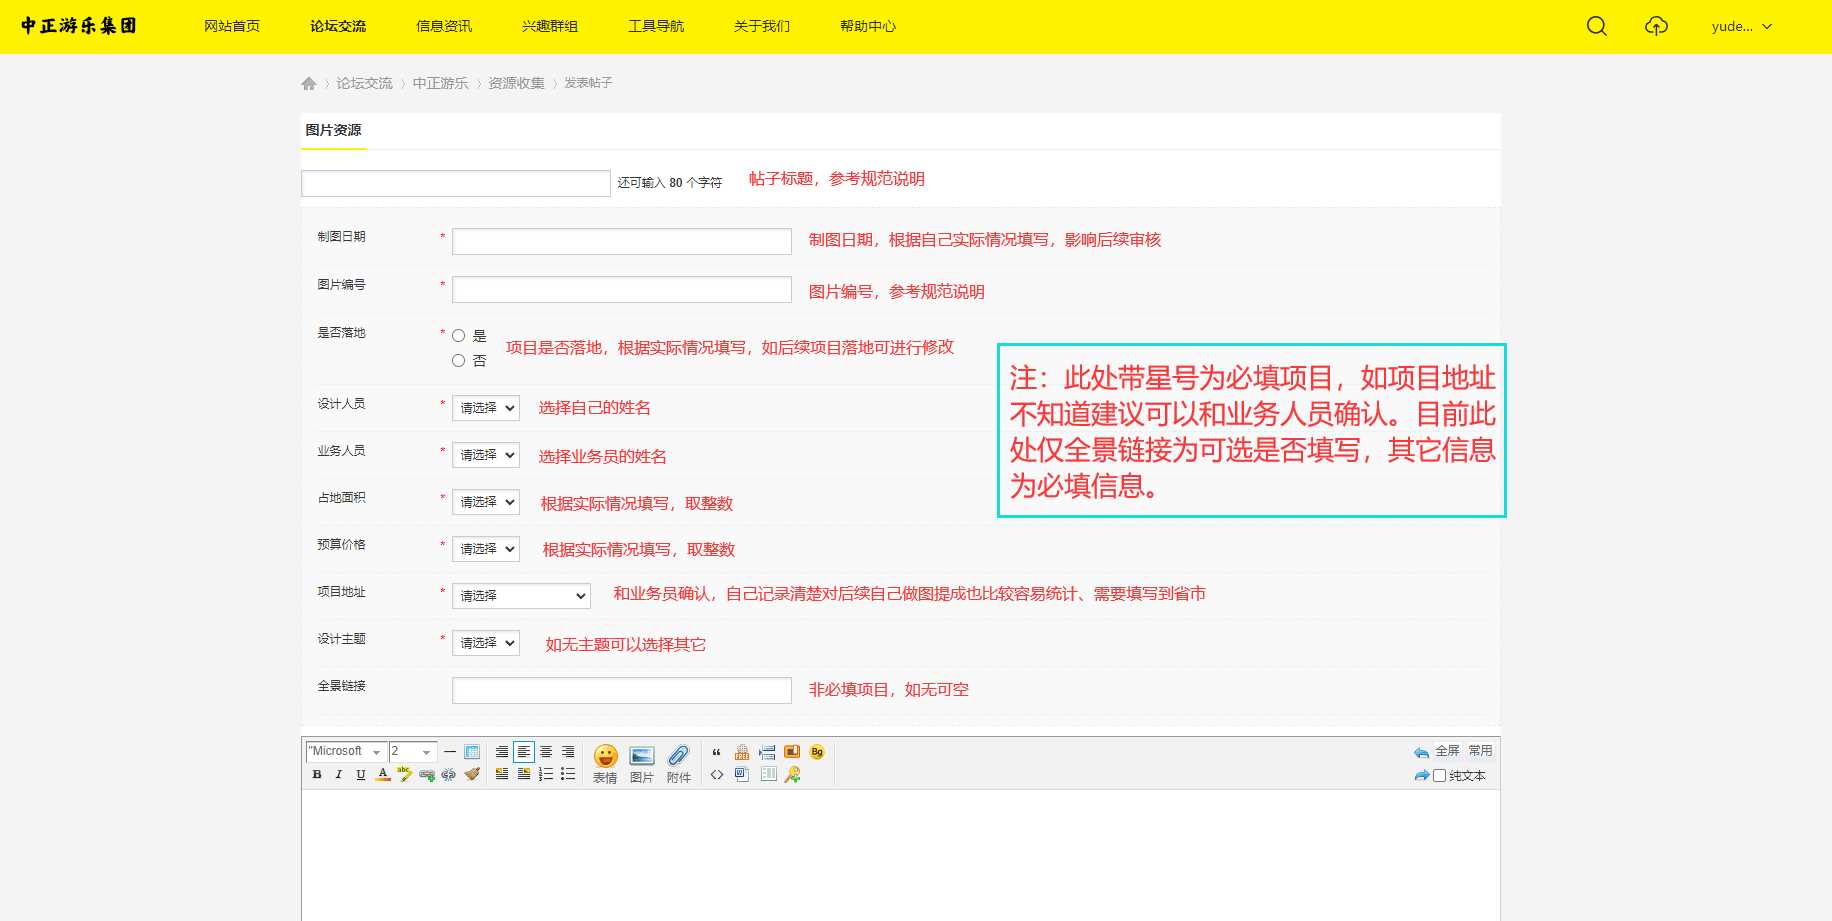Follow the 资源收集 breadcrumb link
1832x921 pixels.
pyautogui.click(x=516, y=83)
